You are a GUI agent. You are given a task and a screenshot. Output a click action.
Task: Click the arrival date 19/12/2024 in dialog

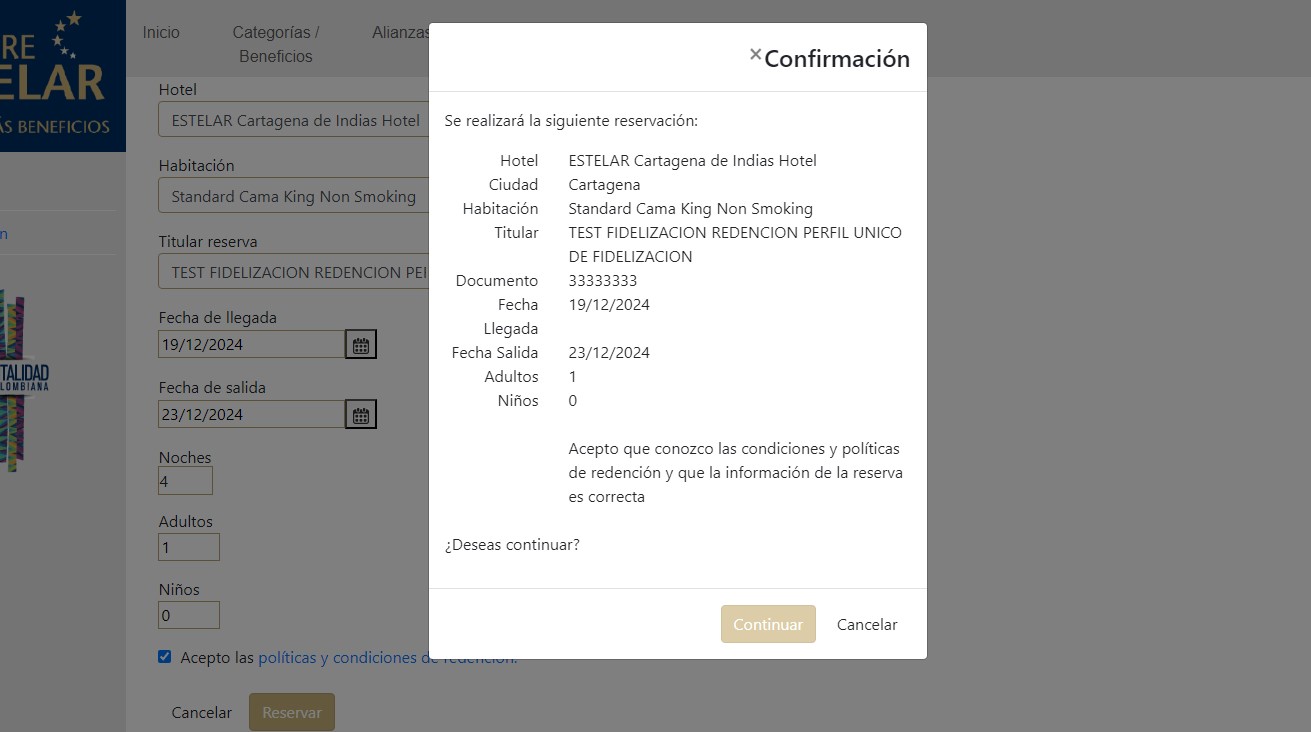(609, 305)
